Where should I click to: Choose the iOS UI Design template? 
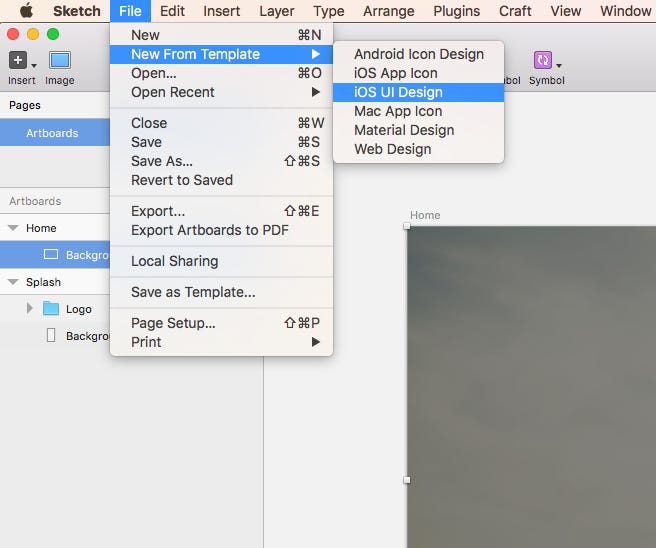click(418, 92)
